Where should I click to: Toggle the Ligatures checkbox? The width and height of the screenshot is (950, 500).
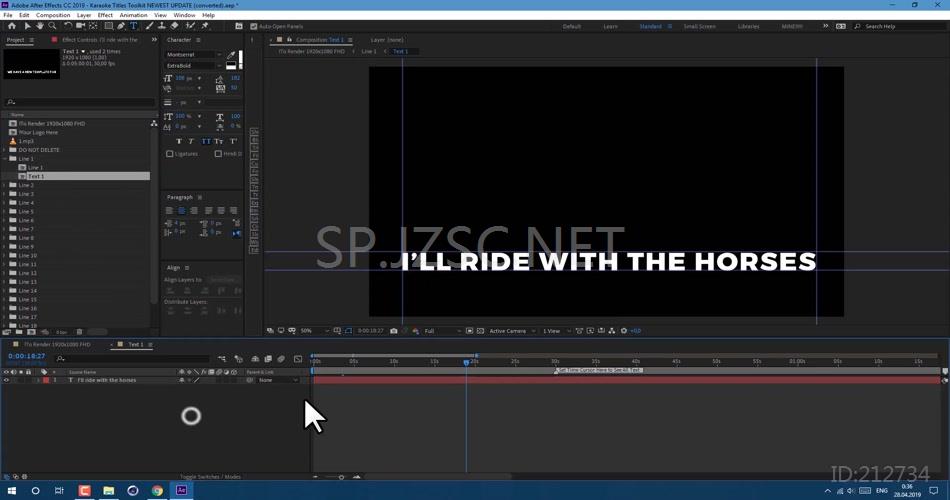click(x=170, y=154)
